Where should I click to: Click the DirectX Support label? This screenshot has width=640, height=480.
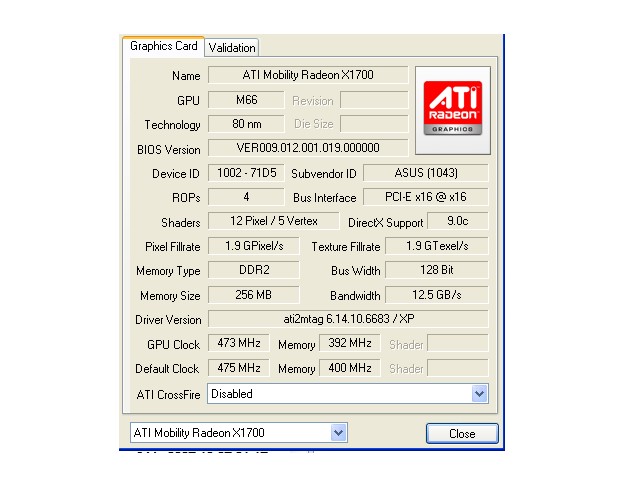(x=386, y=223)
